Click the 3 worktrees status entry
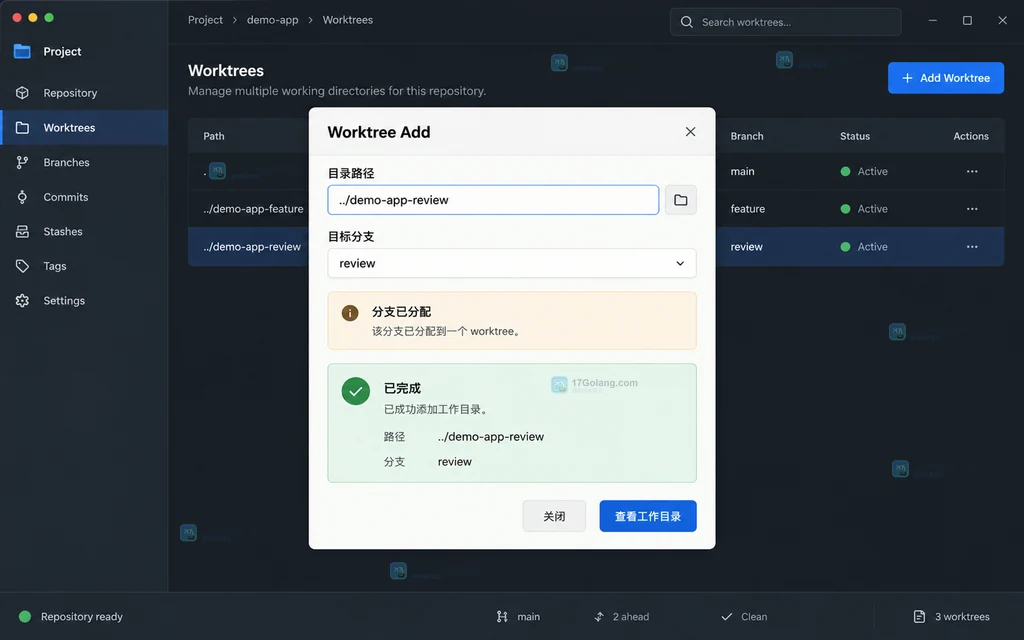The width and height of the screenshot is (1024, 640). point(952,616)
